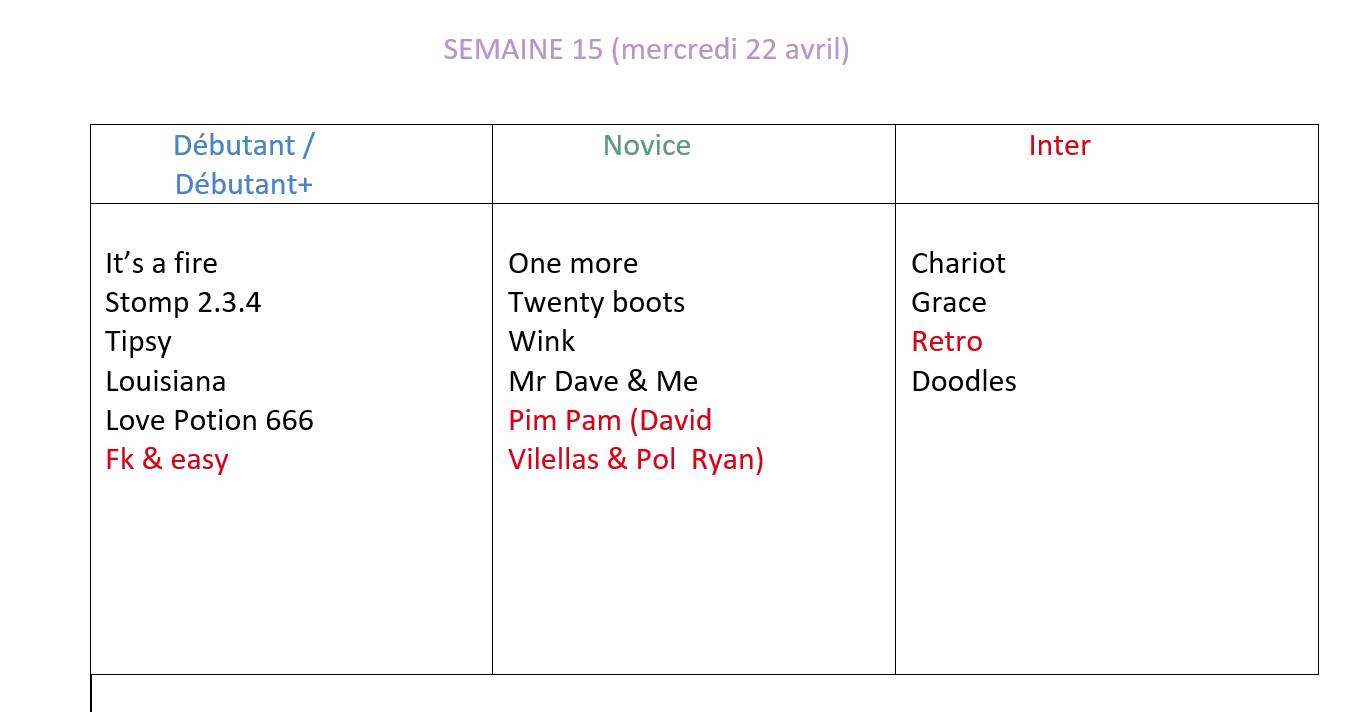
Task: Click Love Potion 666 text
Action: (x=209, y=420)
